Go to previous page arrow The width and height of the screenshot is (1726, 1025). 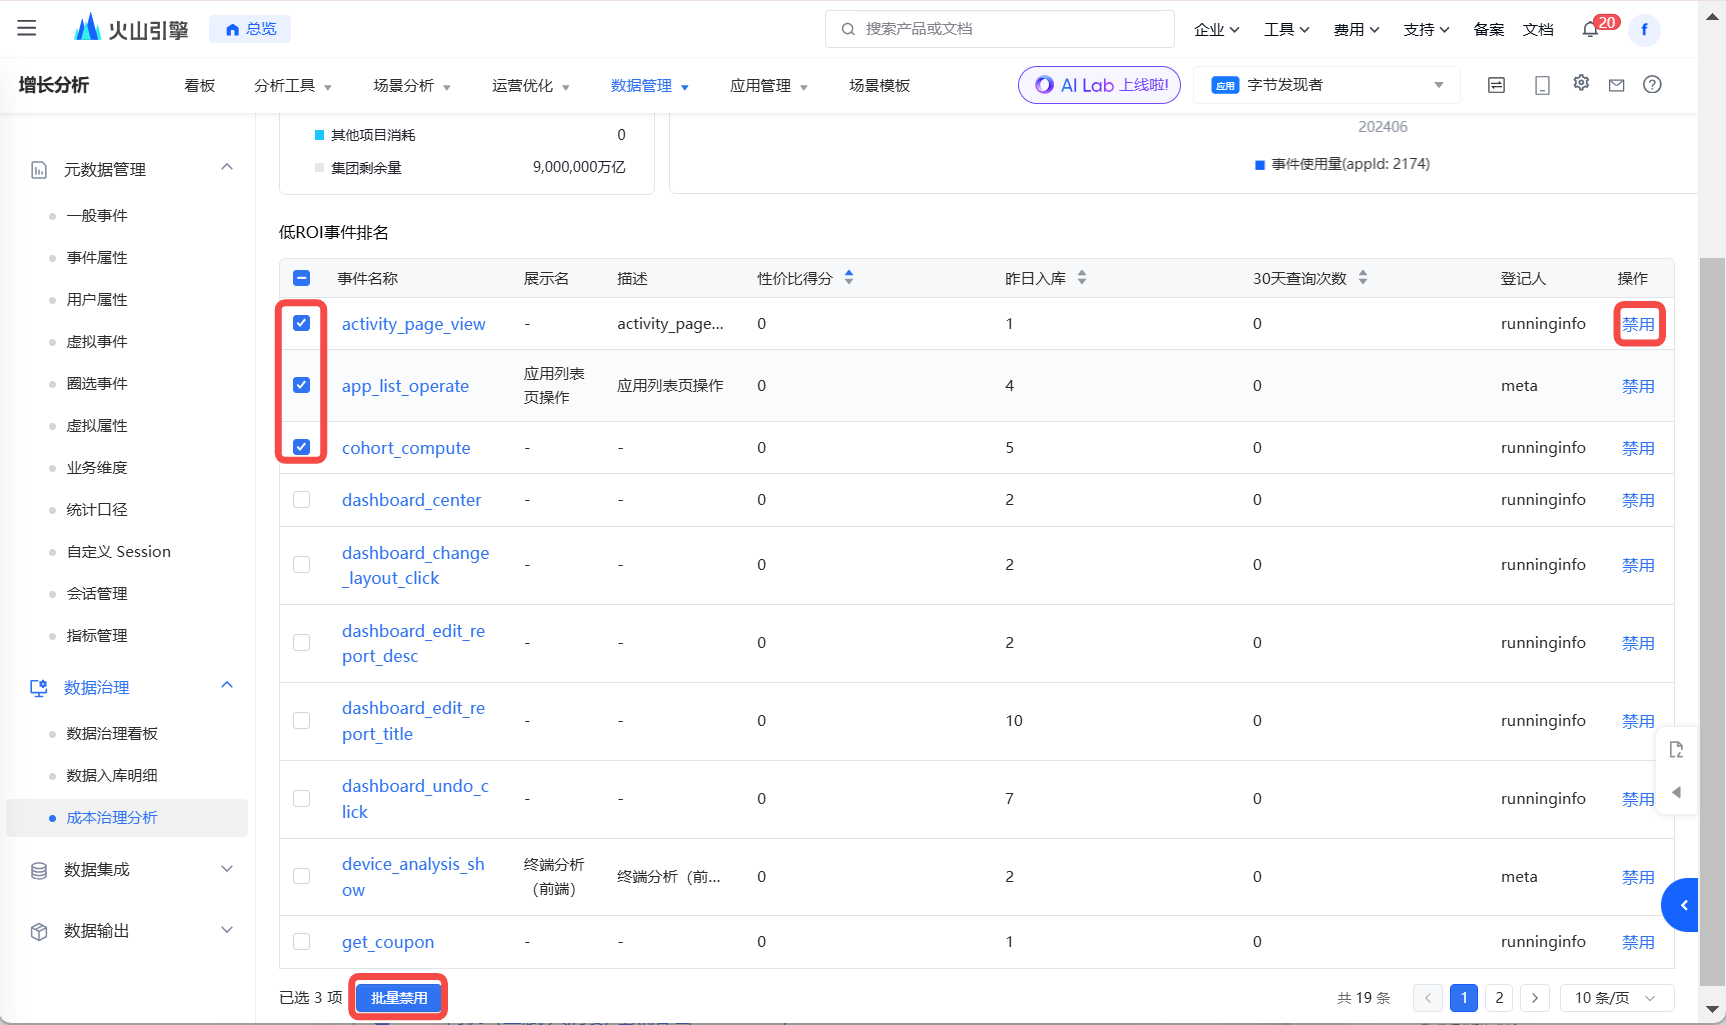click(1428, 998)
